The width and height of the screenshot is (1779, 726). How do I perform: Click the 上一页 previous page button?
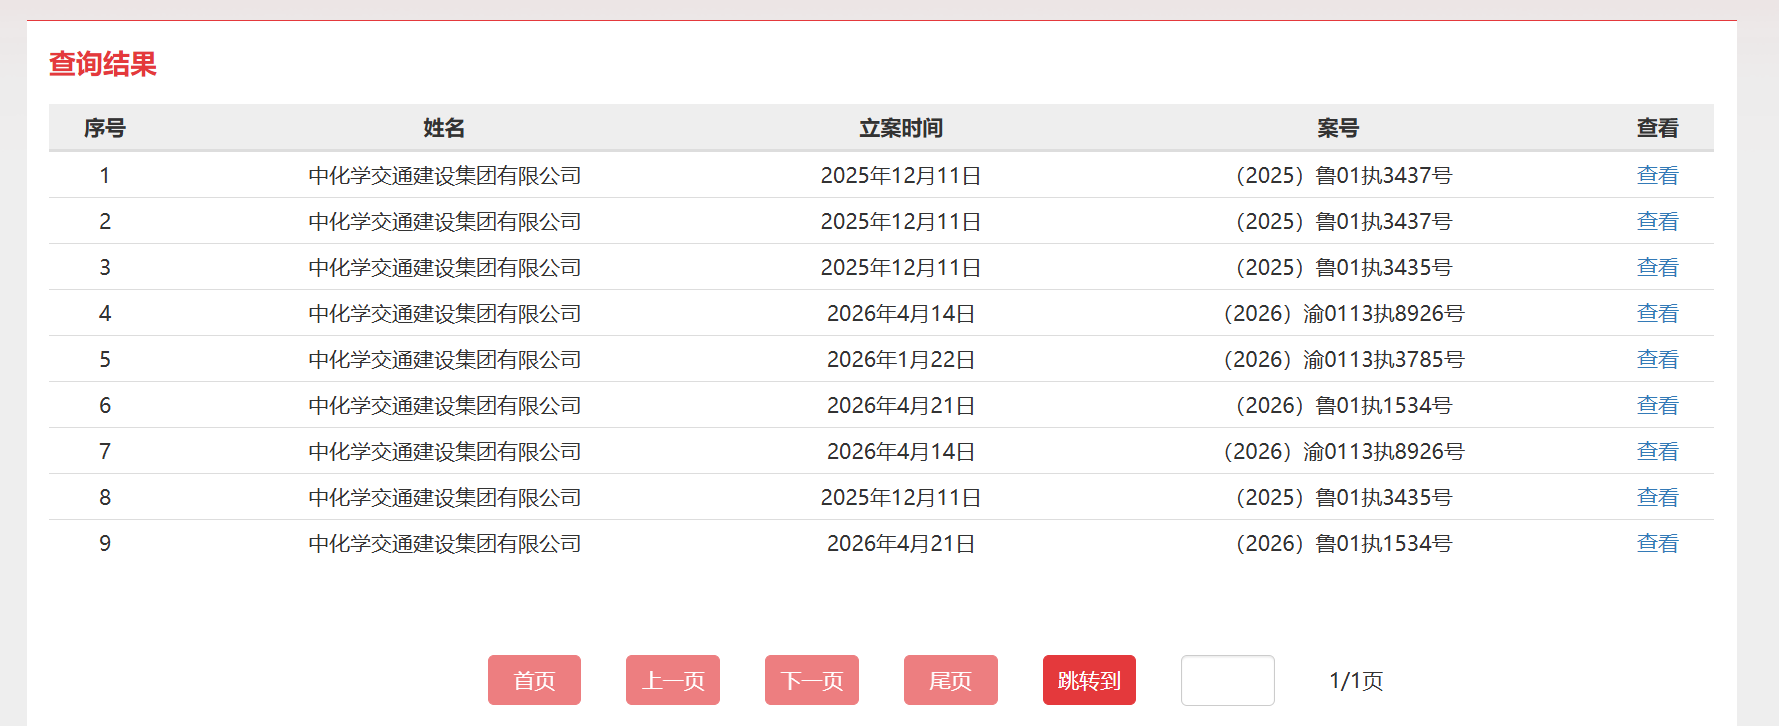click(672, 680)
